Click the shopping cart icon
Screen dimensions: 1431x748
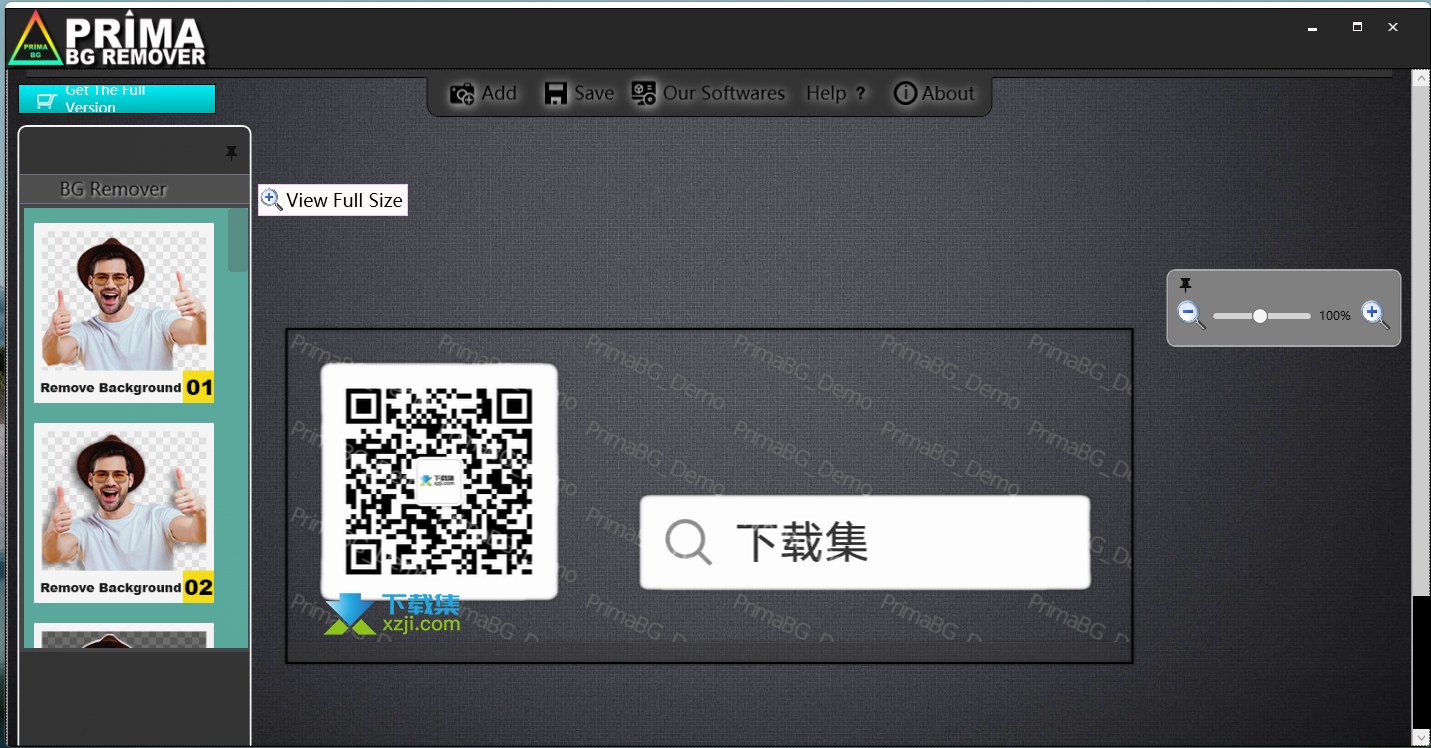46,100
